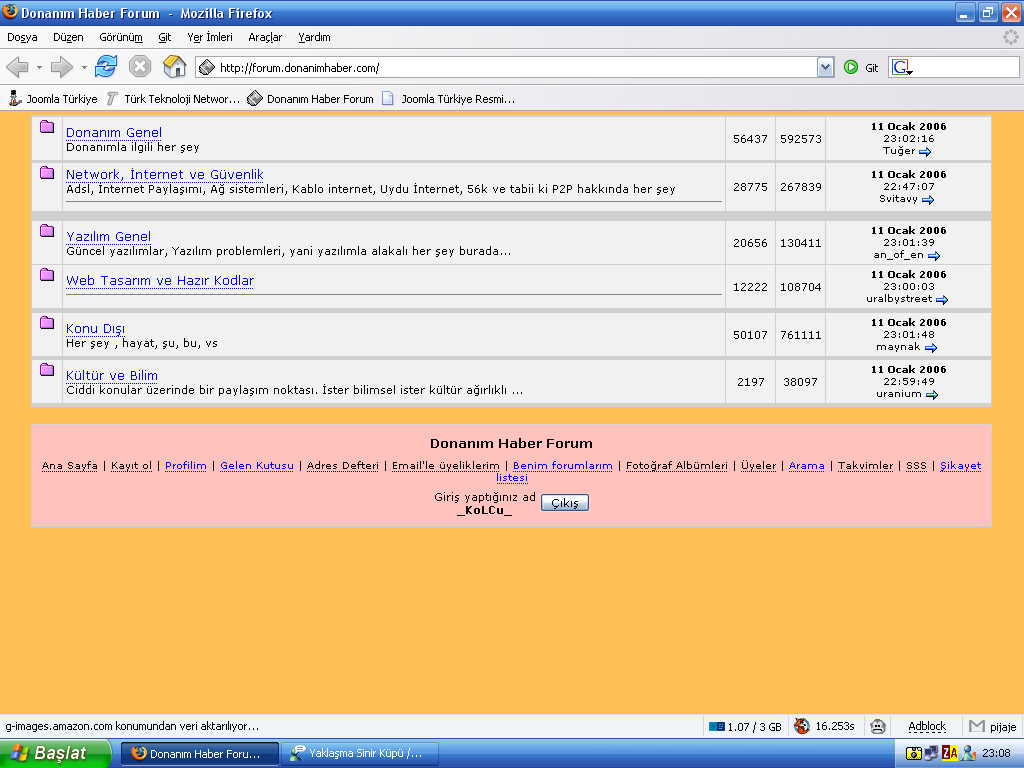
Task: Open the Forward button history dropdown arrow
Action: click(84, 67)
